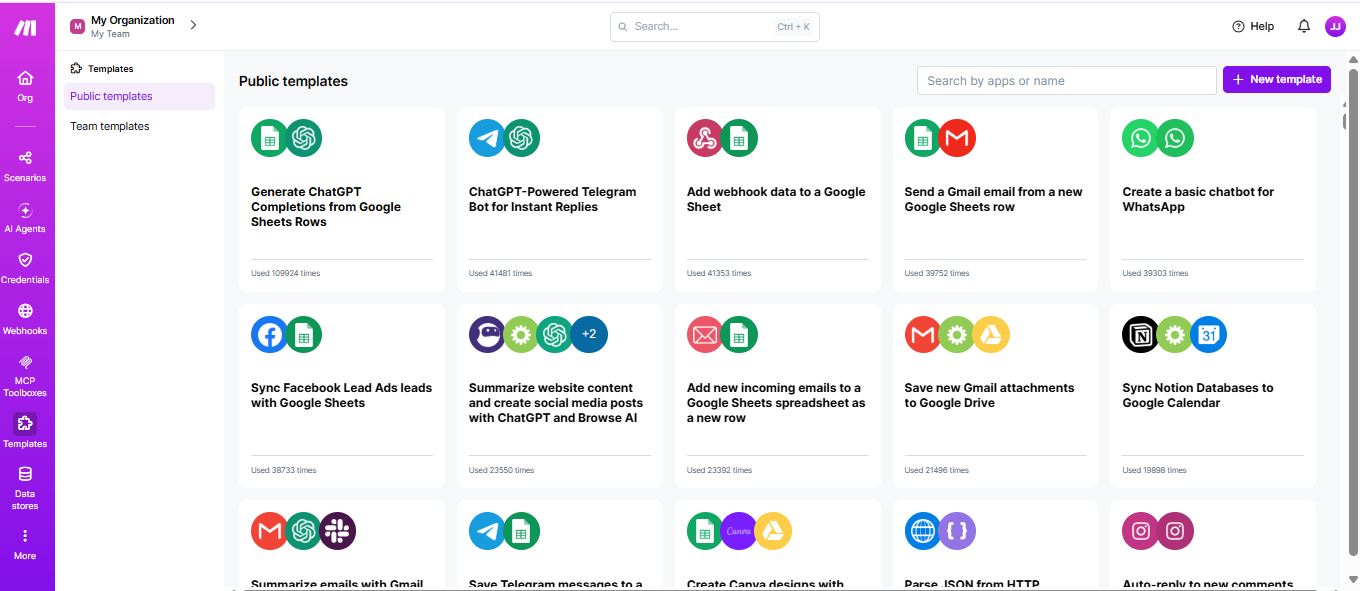Open Data stores in the sidebar
Image resolution: width=1360 pixels, height=591 pixels.
click(25, 487)
